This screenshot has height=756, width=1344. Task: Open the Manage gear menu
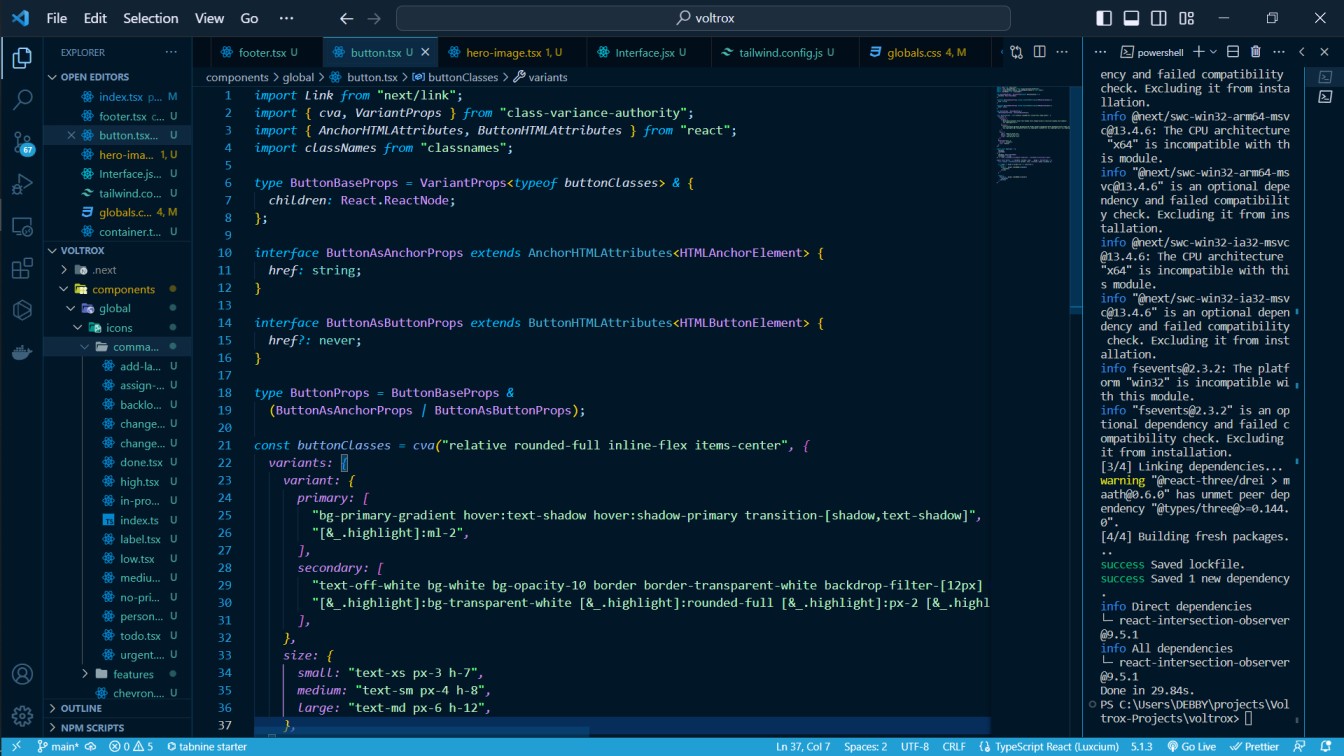[x=22, y=716]
